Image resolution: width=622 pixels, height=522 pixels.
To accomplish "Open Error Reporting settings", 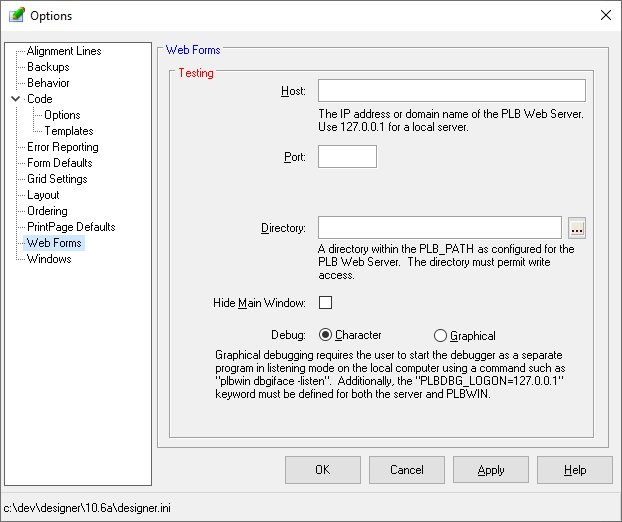I will click(62, 147).
